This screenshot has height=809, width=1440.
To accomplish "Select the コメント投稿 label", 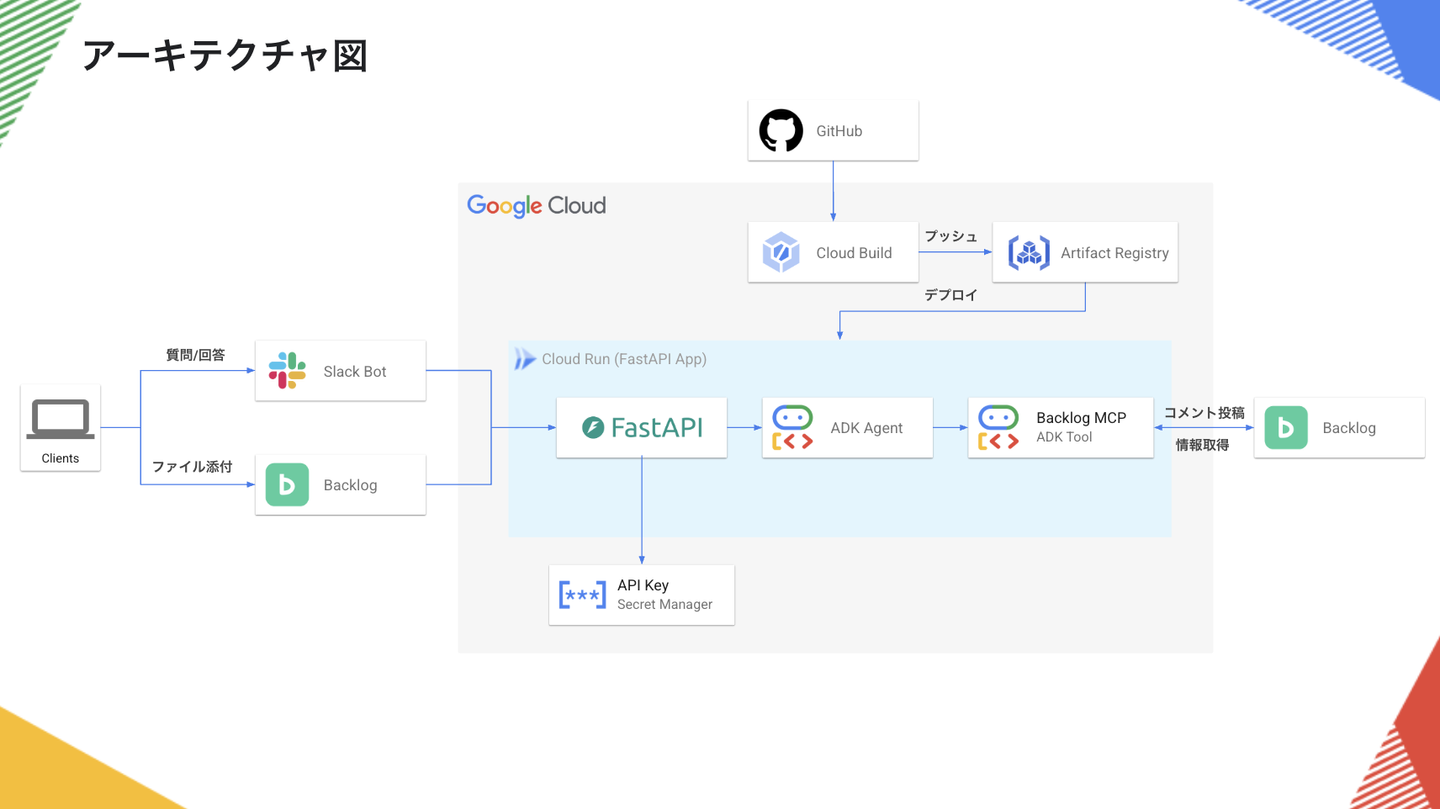I will tap(1204, 413).
